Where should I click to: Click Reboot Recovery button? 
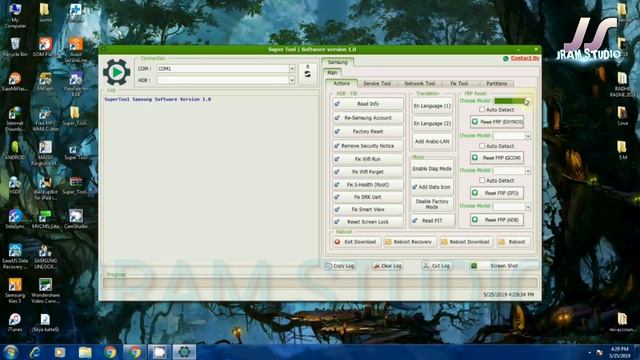point(409,242)
